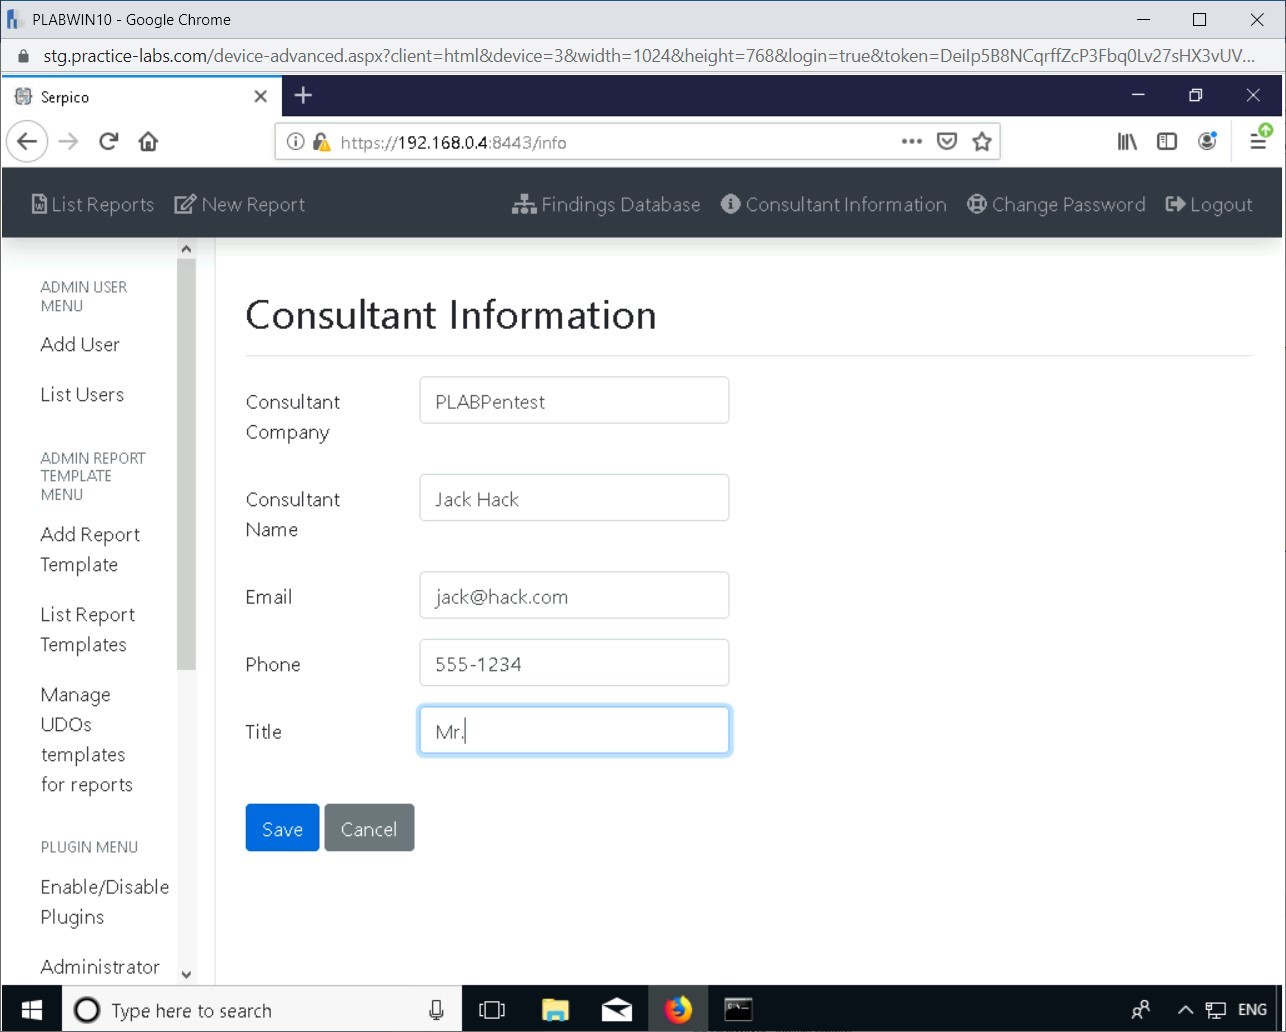Open List Reports in the navbar
The image size is (1286, 1032).
[93, 205]
